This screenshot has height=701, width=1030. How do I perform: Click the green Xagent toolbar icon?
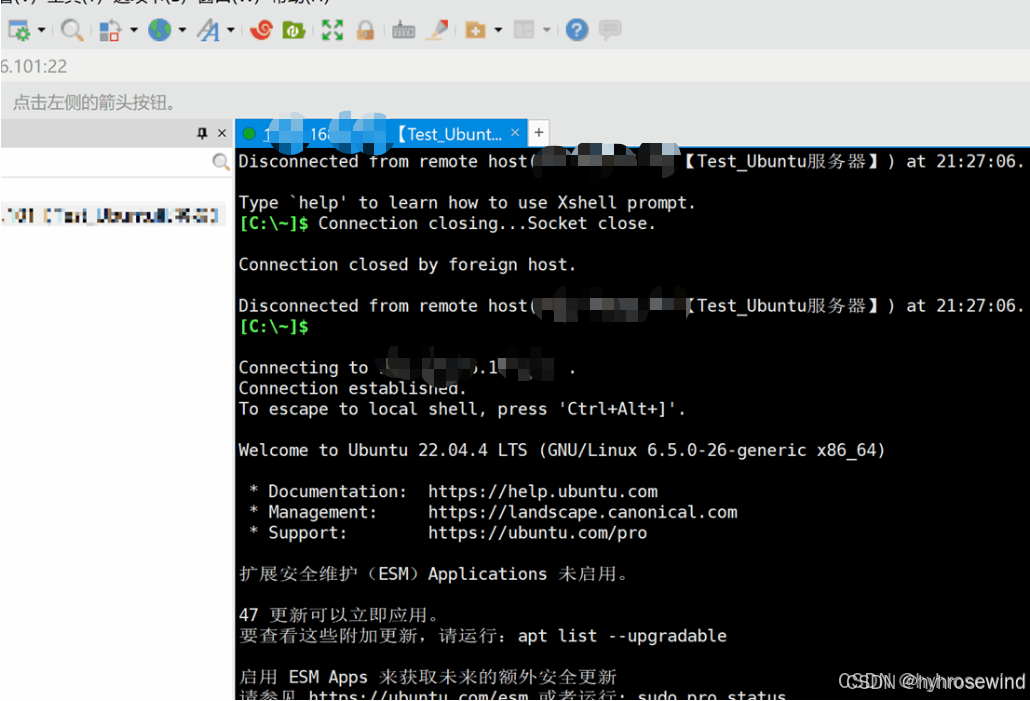(294, 30)
